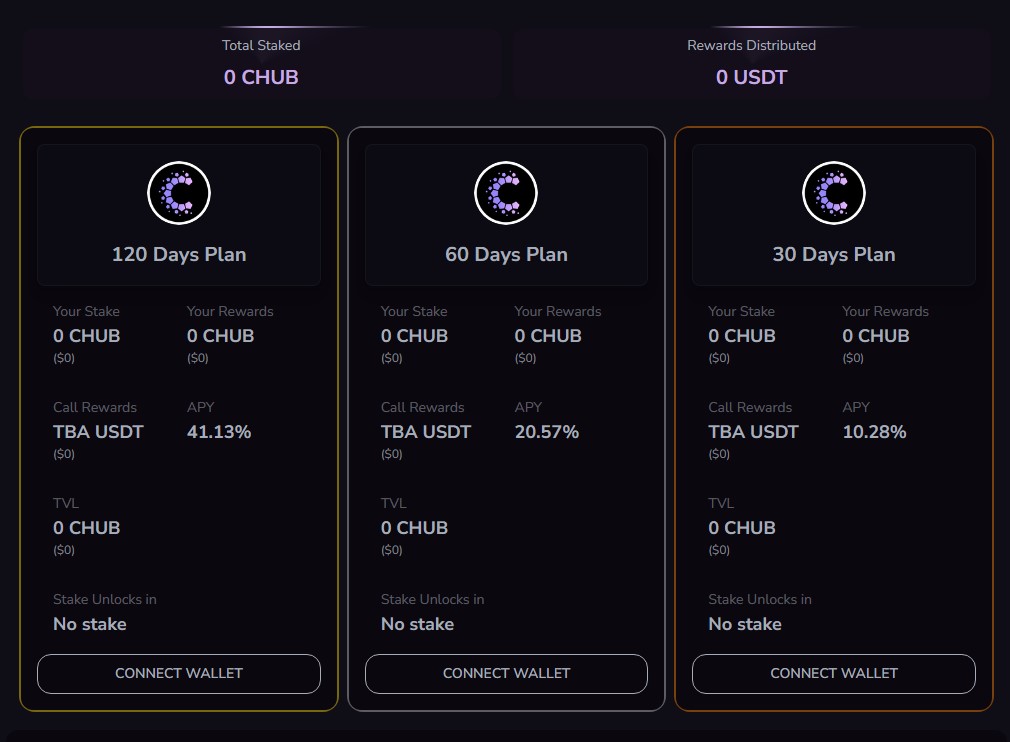This screenshot has height=742, width=1010.
Task: Connect wallet for the 120 Days Plan
Action: (x=179, y=674)
